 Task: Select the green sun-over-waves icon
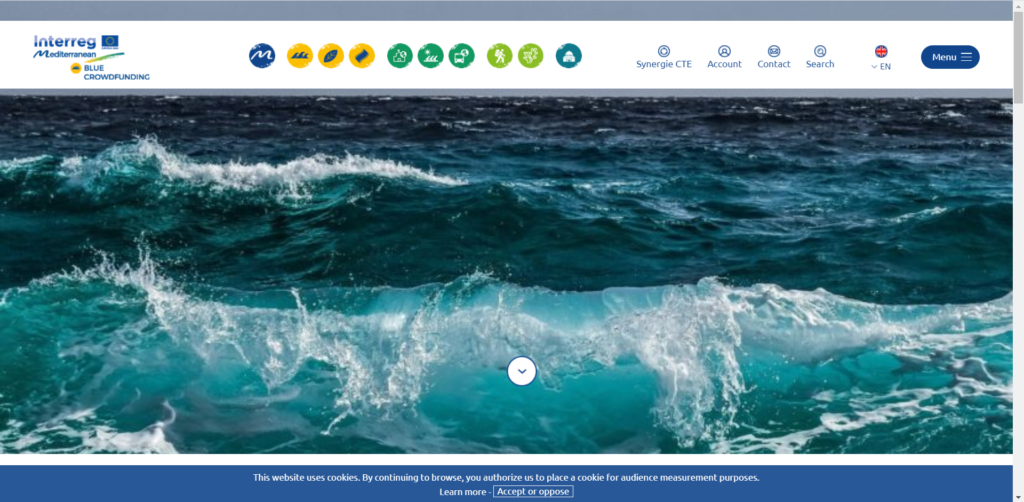[x=430, y=56]
